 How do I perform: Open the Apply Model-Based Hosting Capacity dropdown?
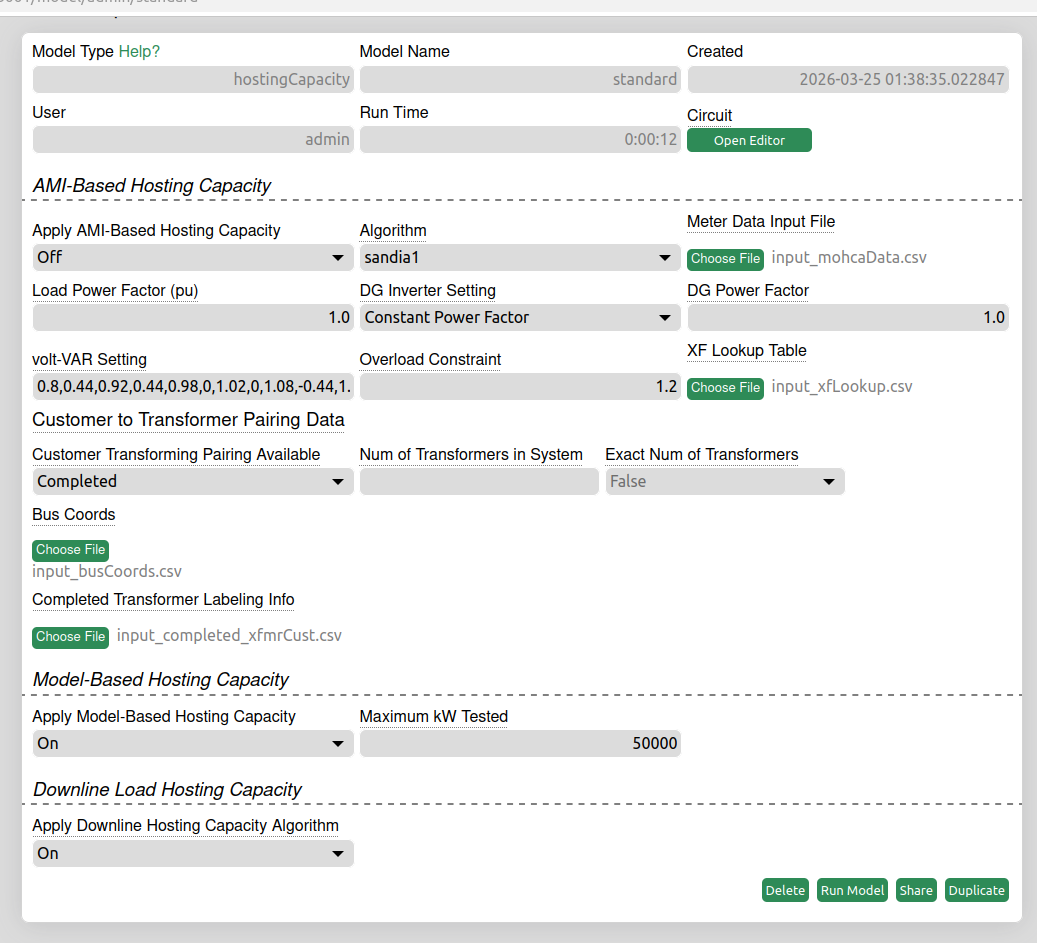click(193, 743)
